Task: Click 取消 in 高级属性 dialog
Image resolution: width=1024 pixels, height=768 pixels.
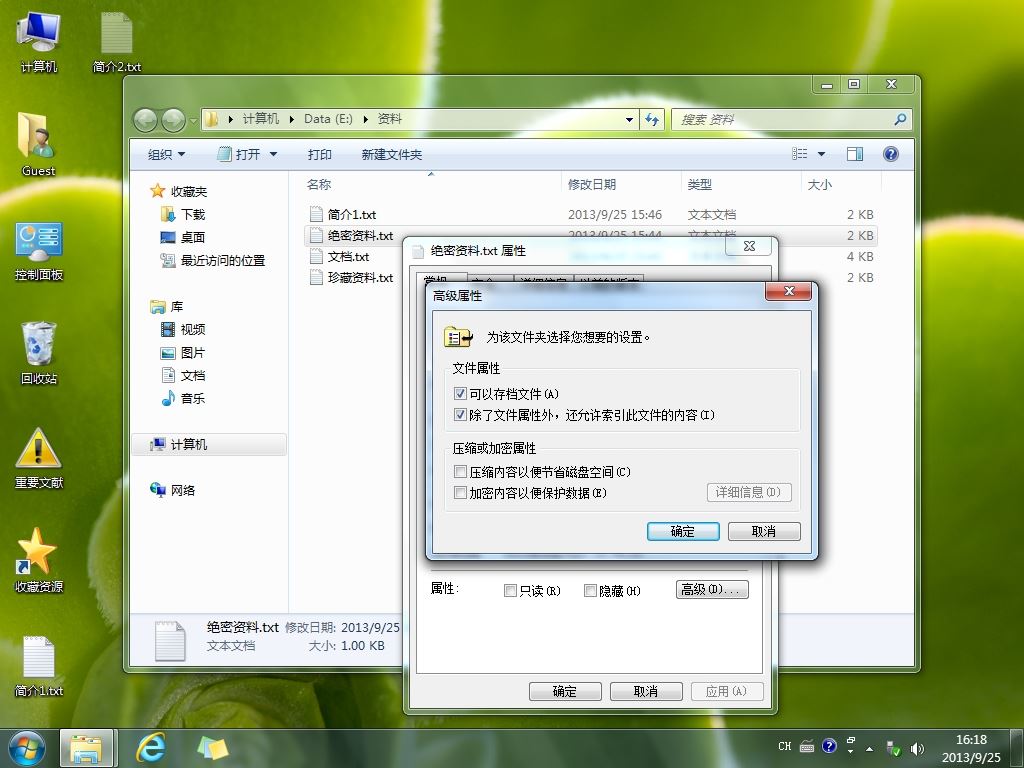Action: click(763, 532)
